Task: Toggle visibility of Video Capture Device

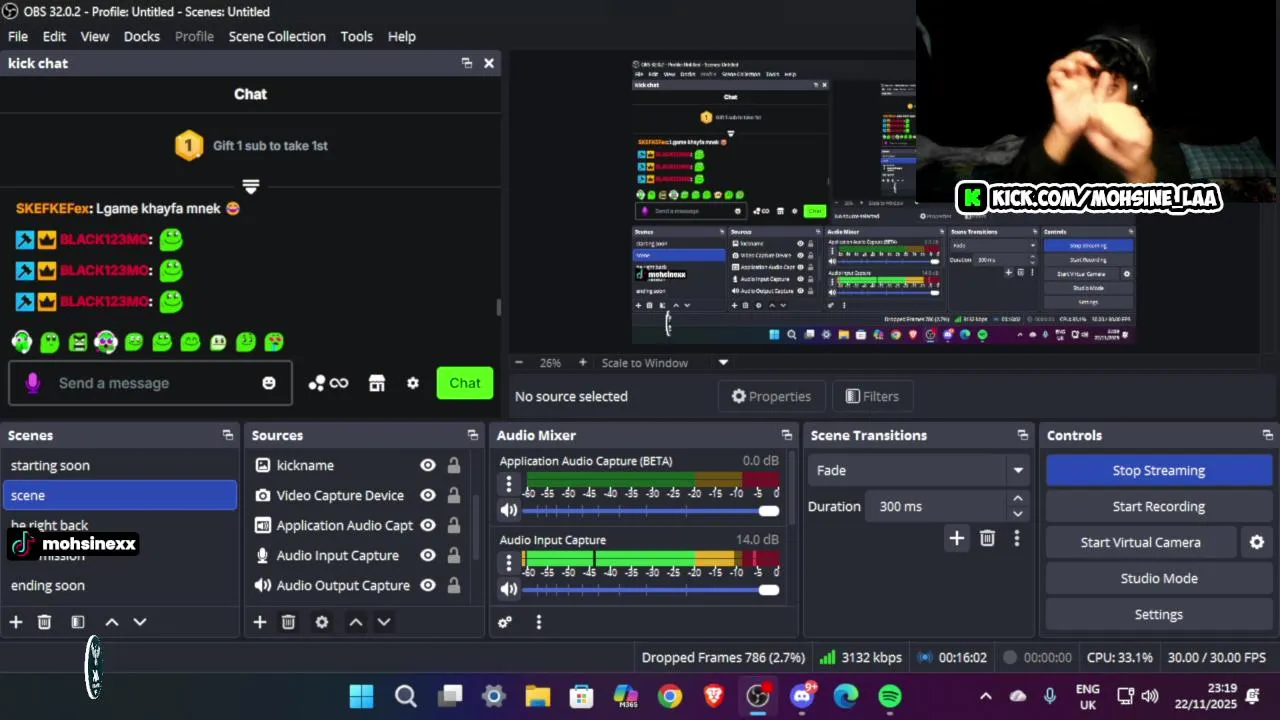Action: click(x=428, y=495)
